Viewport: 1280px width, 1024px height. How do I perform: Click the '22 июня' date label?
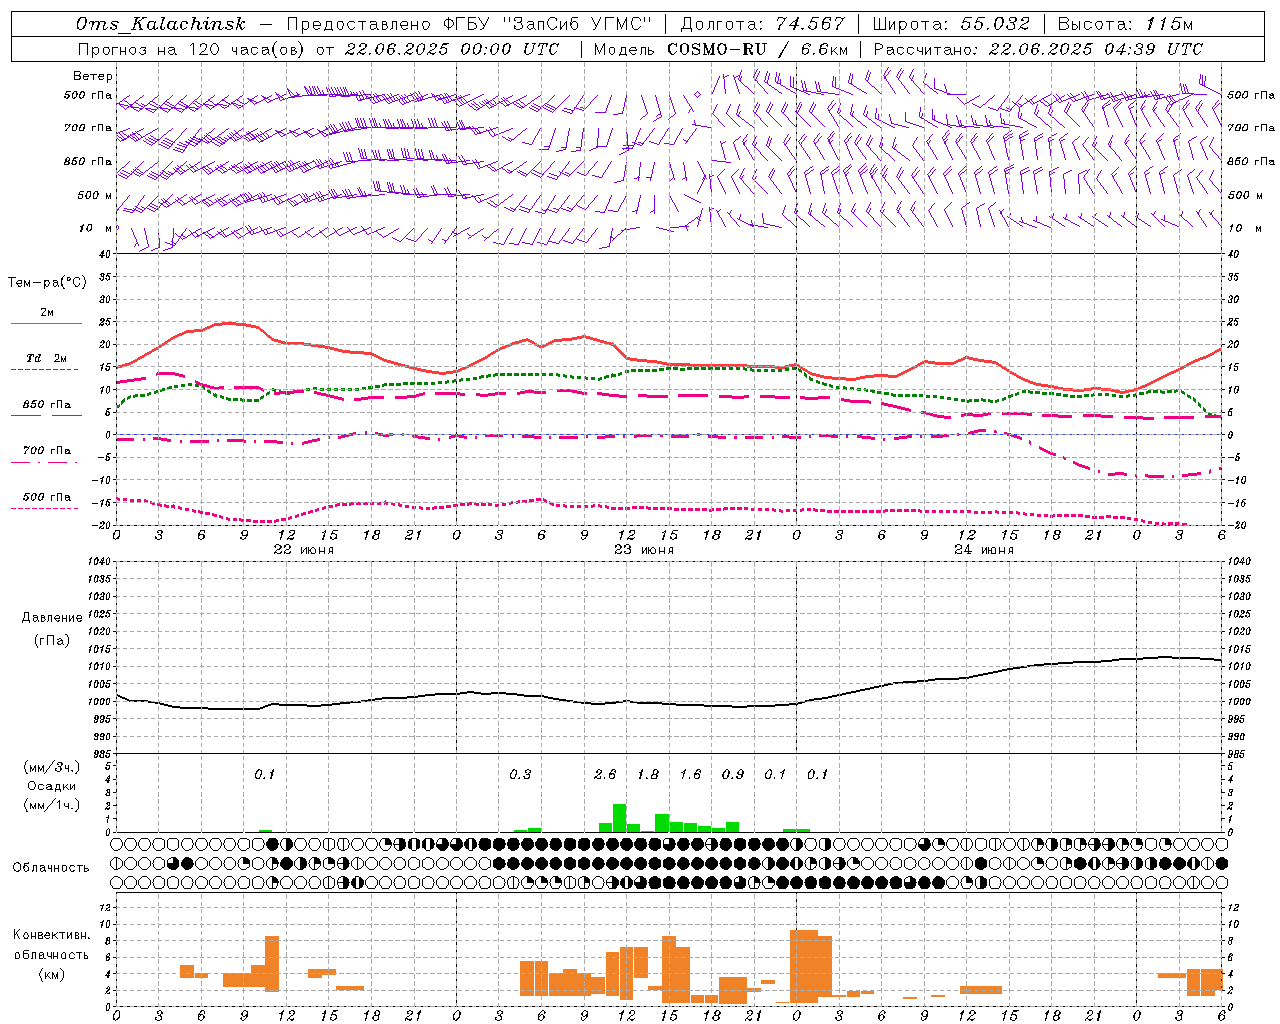tap(304, 550)
